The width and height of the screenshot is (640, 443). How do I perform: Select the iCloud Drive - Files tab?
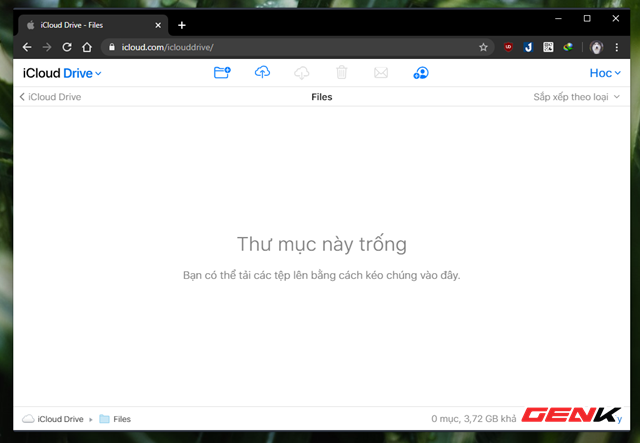(x=93, y=25)
